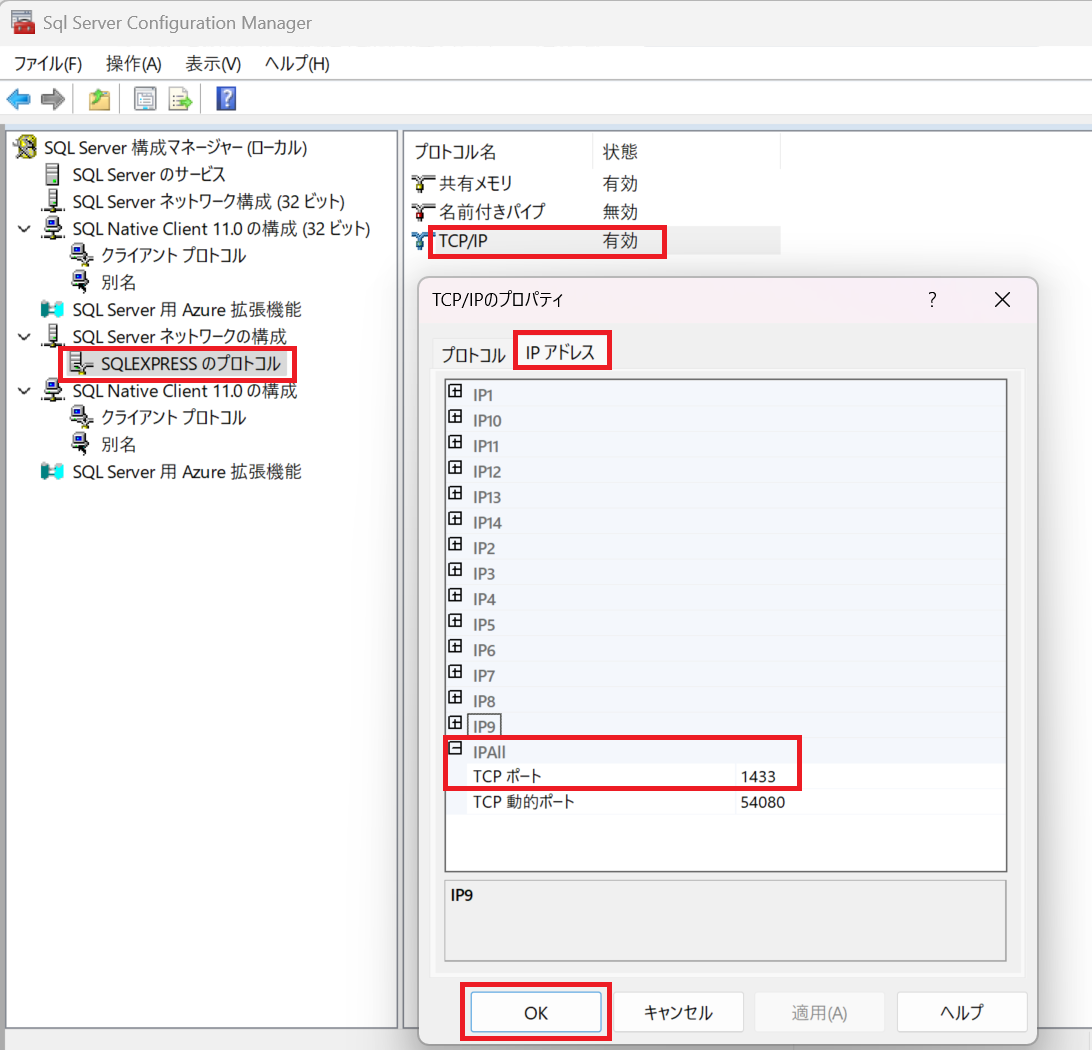Select the last クライアント プロトコル tree item
The width and height of the screenshot is (1092, 1050).
[x=173, y=417]
